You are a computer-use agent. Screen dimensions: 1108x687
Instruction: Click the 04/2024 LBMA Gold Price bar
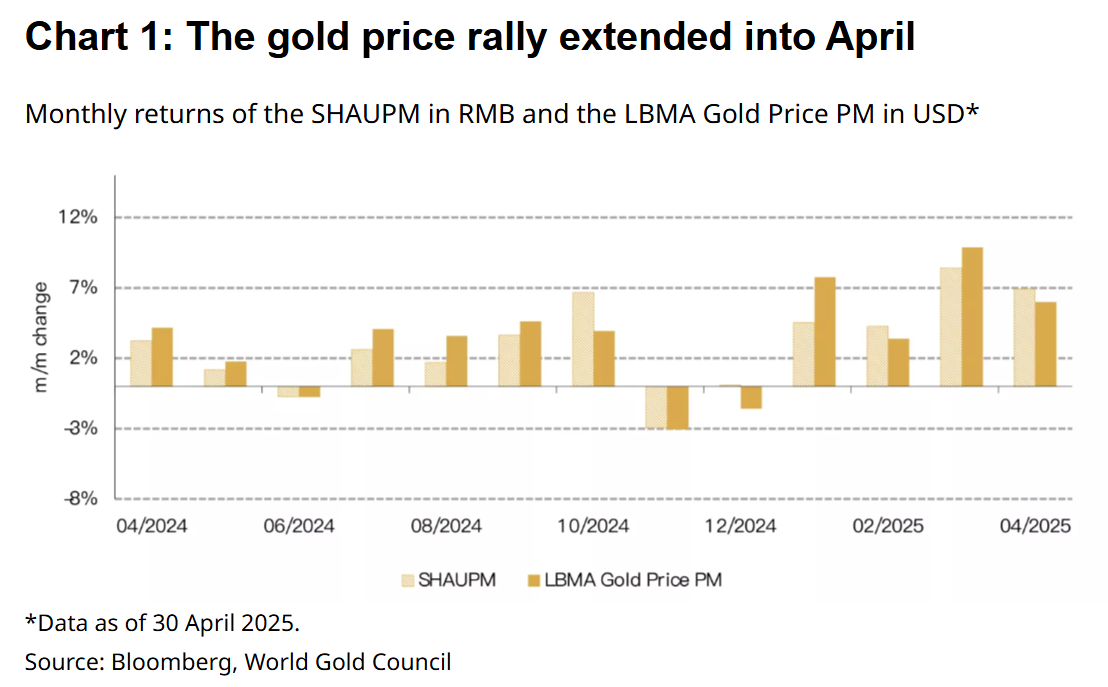pyautogui.click(x=163, y=357)
